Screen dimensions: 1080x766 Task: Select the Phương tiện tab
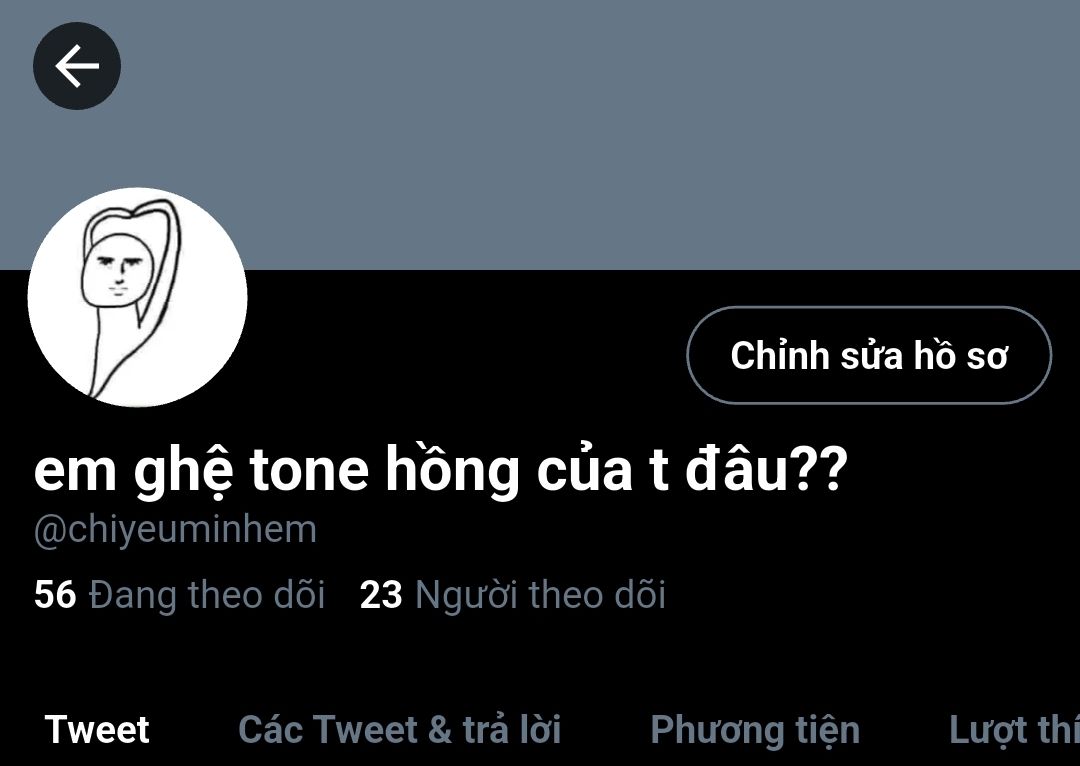756,731
